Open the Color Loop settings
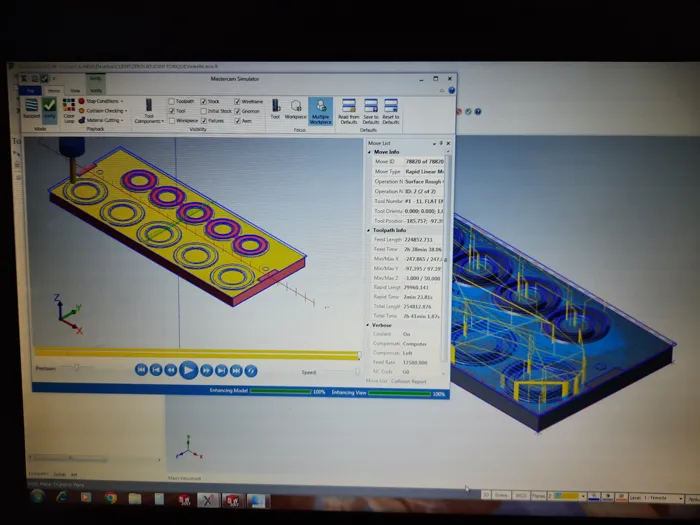The height and width of the screenshot is (525, 700). coord(69,111)
